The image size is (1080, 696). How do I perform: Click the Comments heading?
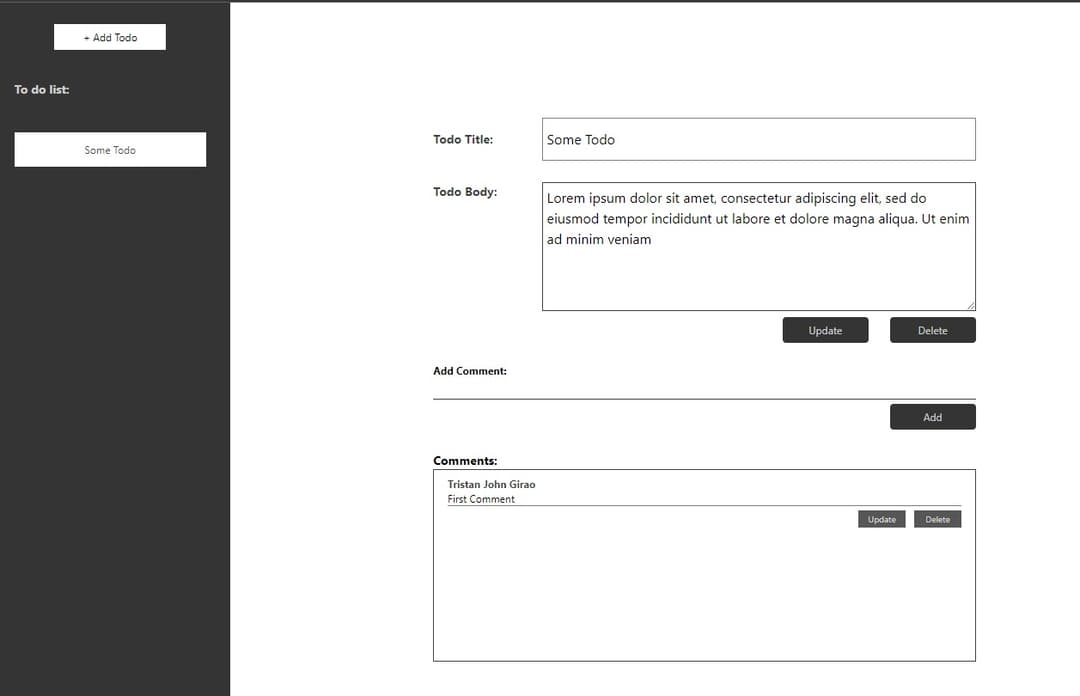pos(465,461)
